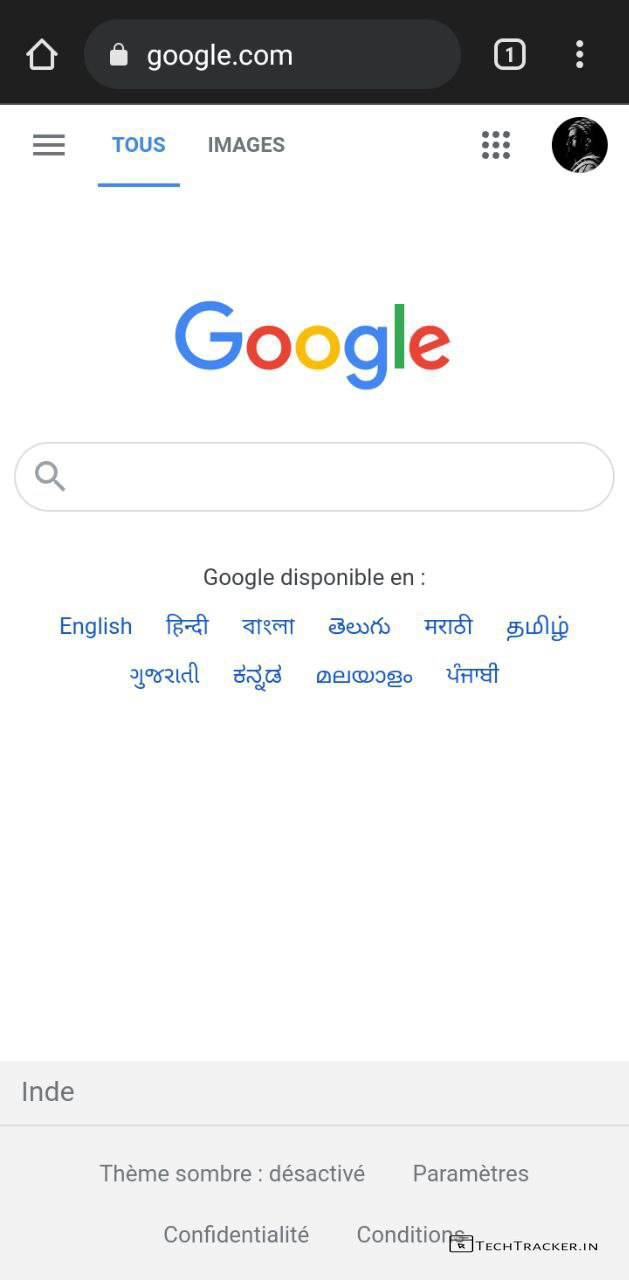
Task: Tap the magnifying glass search icon
Action: click(50, 477)
